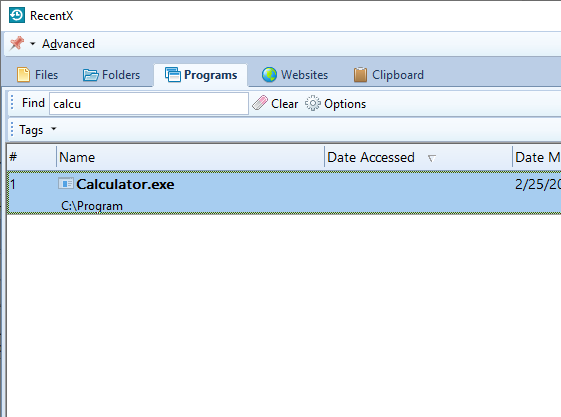Viewport: 561px width, 417px height.
Task: Open the Websites tab
Action: tap(295, 75)
